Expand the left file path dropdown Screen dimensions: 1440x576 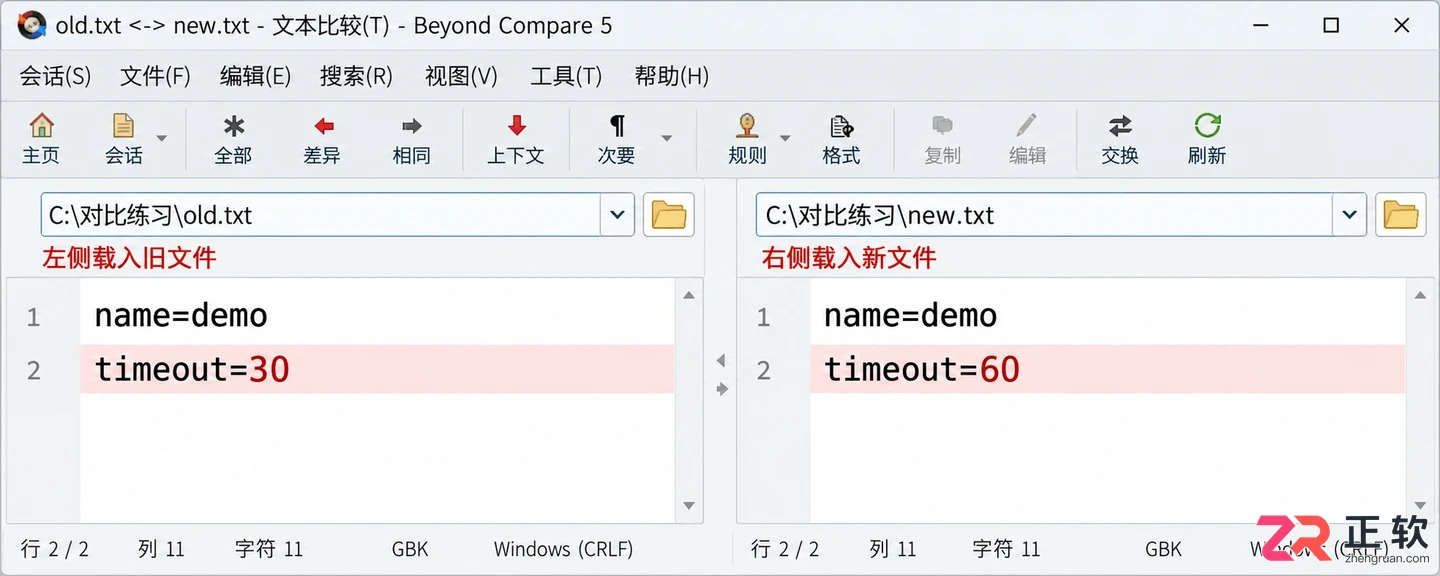617,215
